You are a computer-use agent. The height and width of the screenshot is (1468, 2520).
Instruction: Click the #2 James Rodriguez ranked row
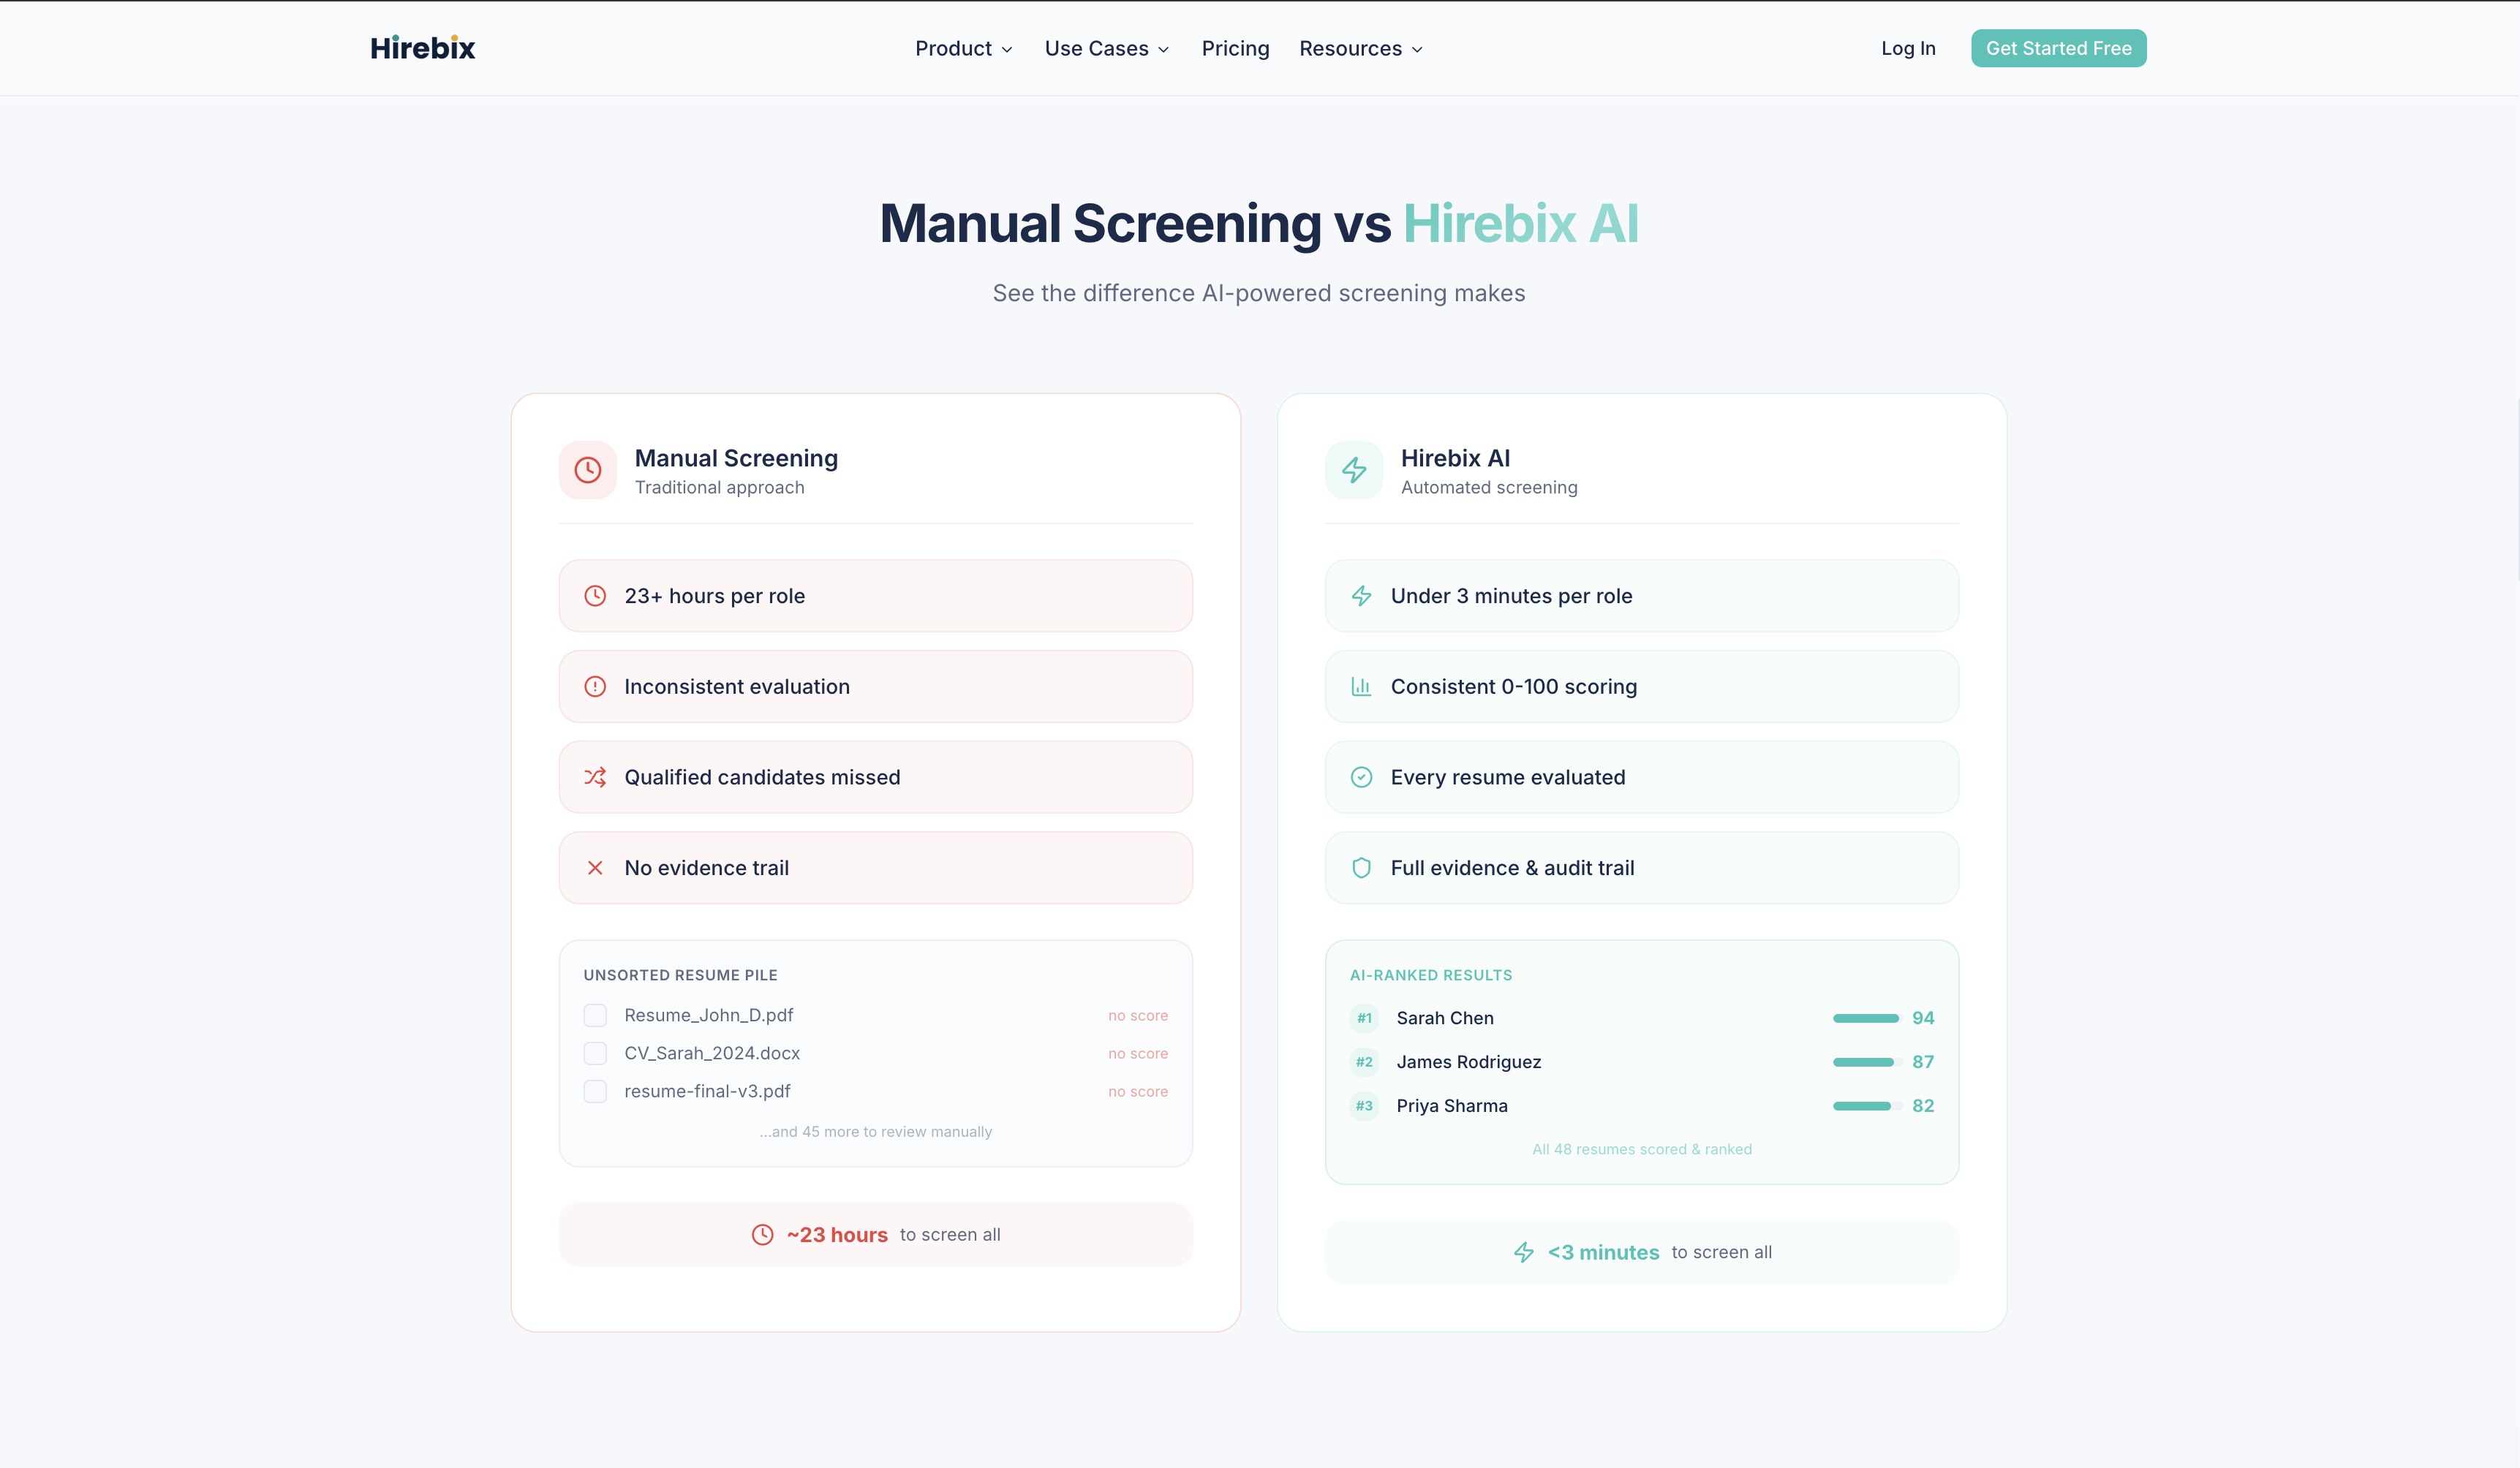click(1468, 1062)
